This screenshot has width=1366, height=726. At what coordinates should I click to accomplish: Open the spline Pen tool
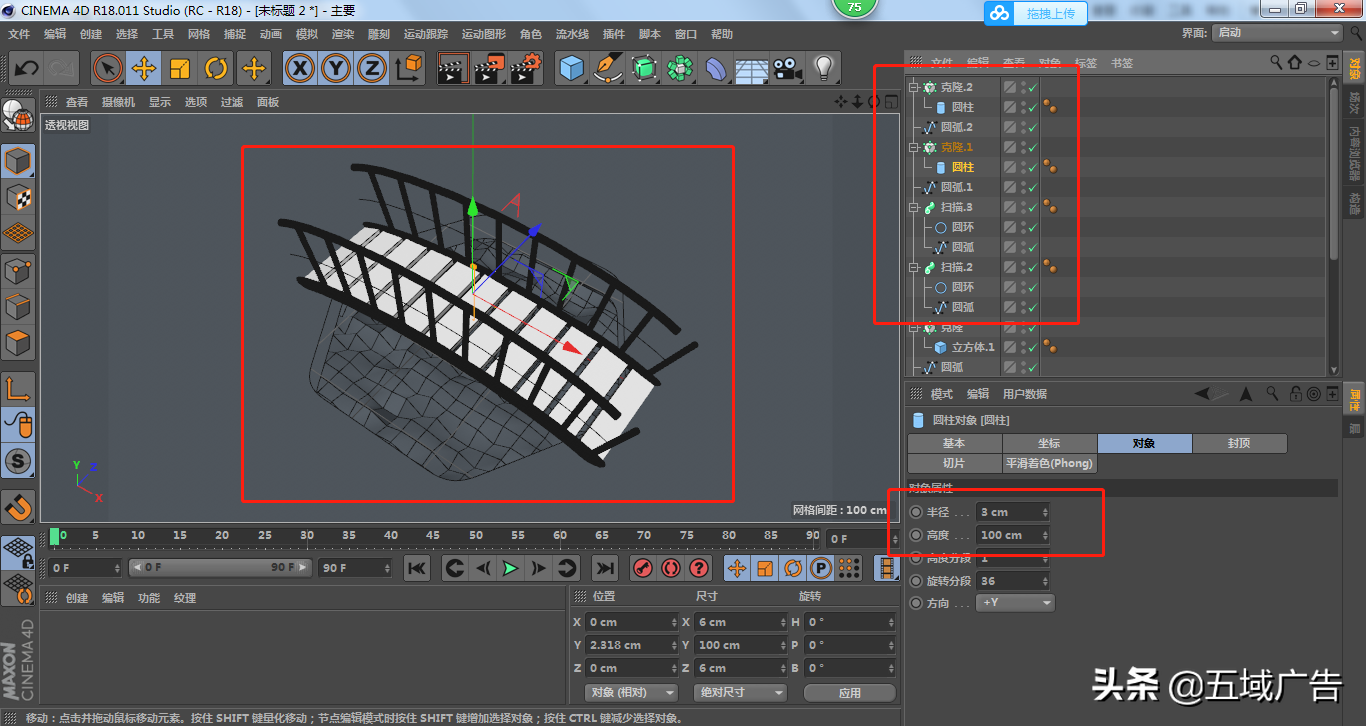pos(607,69)
